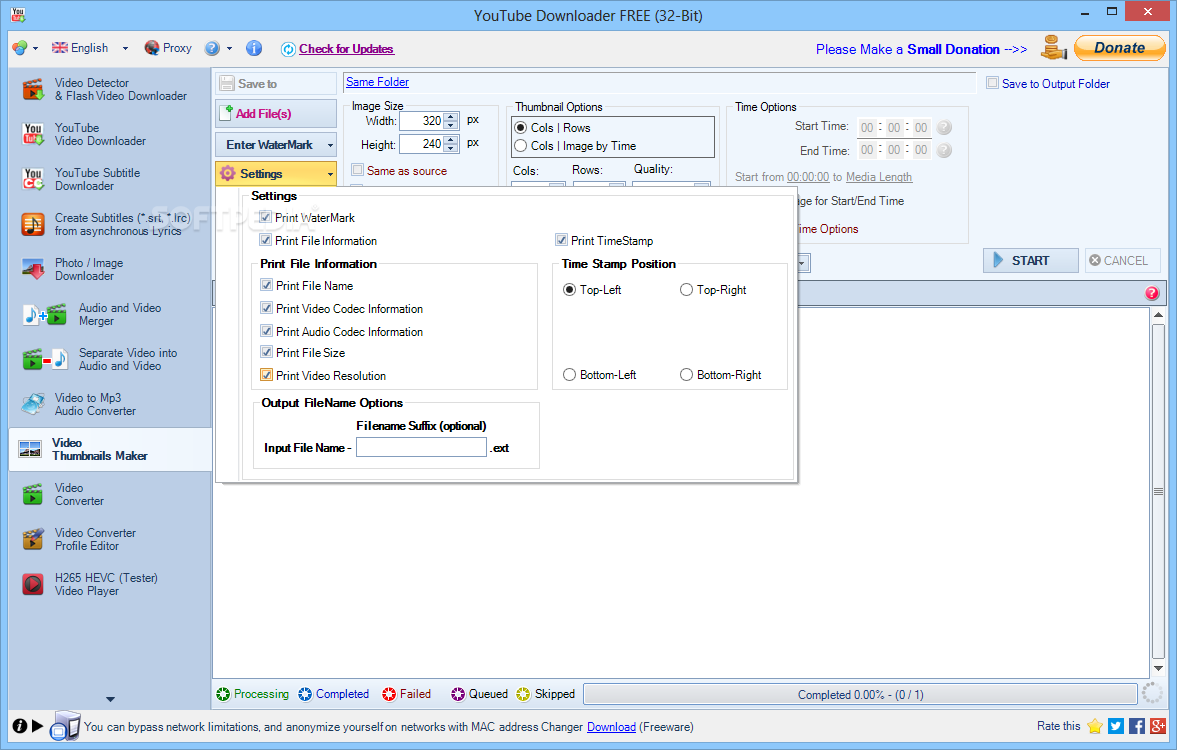Open Video Converter module

(x=109, y=495)
